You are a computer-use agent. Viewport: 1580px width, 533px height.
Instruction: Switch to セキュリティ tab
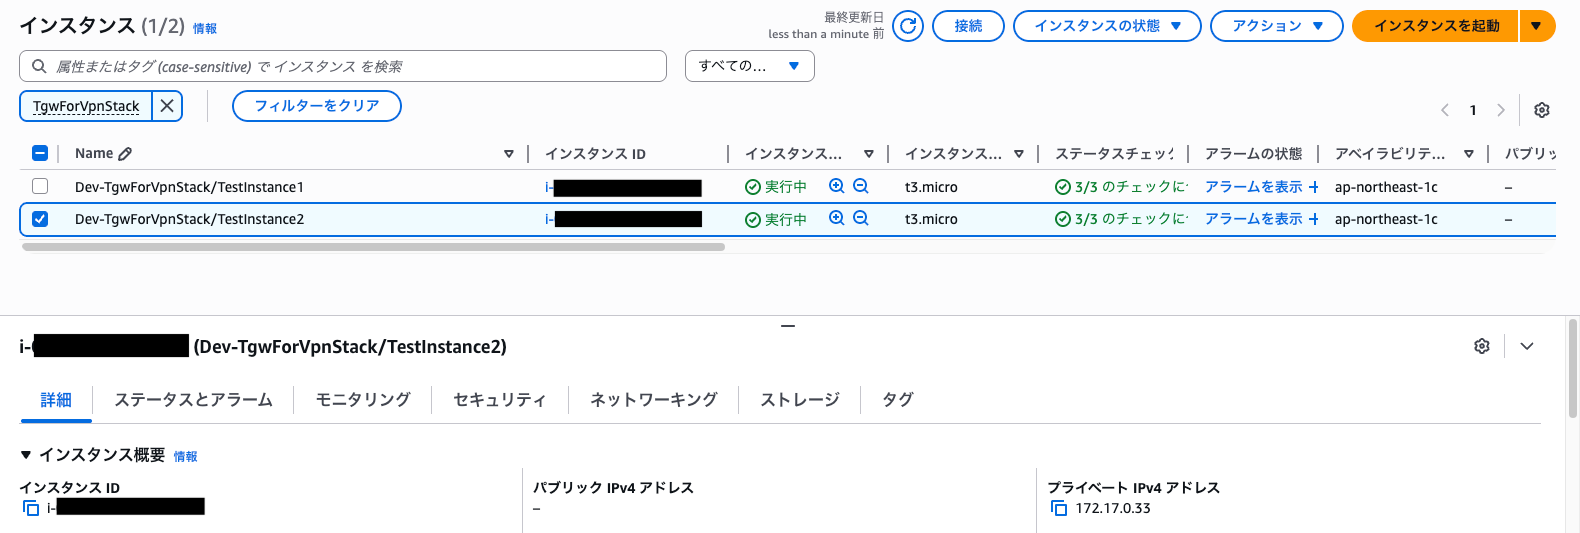(x=500, y=400)
